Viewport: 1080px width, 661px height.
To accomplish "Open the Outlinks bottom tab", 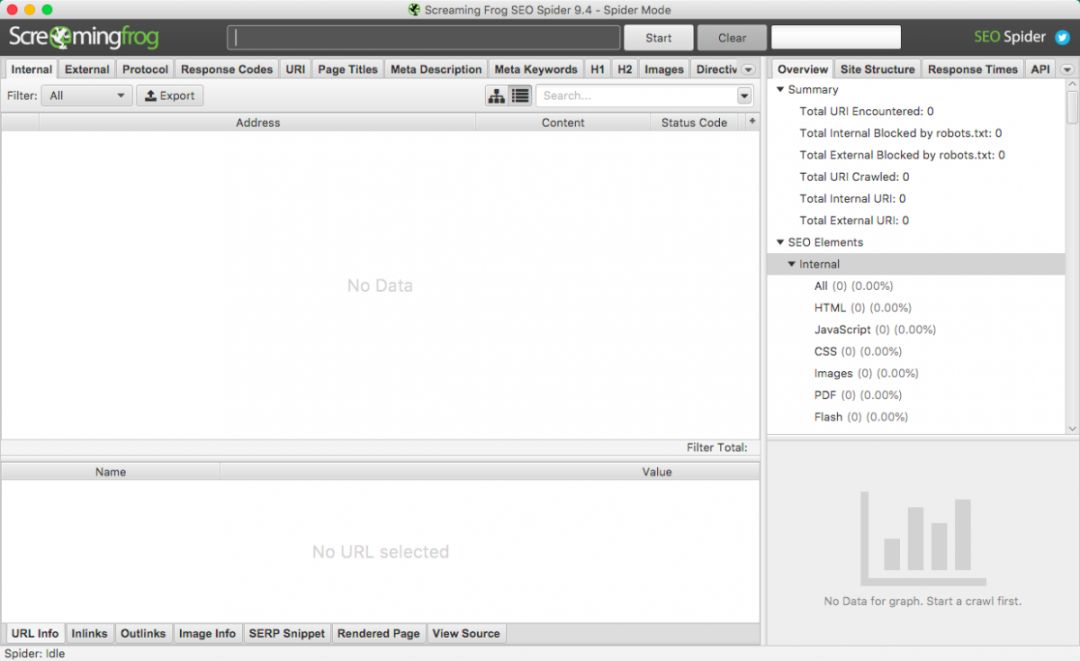I will [x=143, y=633].
